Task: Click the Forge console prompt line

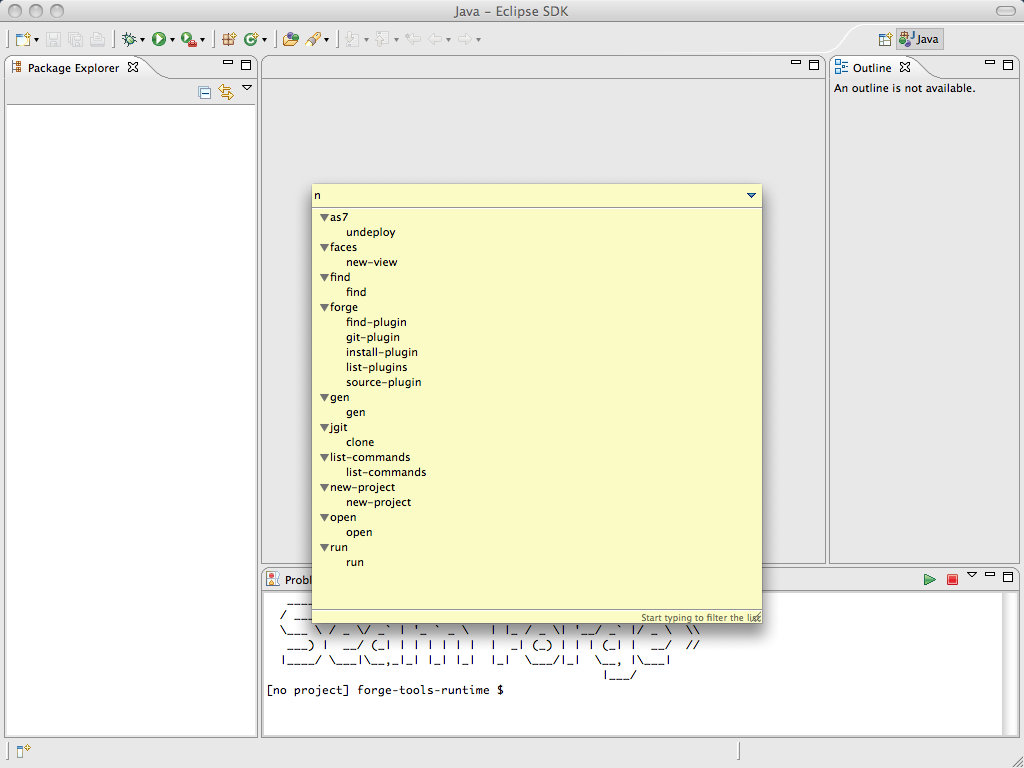Action: tap(385, 690)
